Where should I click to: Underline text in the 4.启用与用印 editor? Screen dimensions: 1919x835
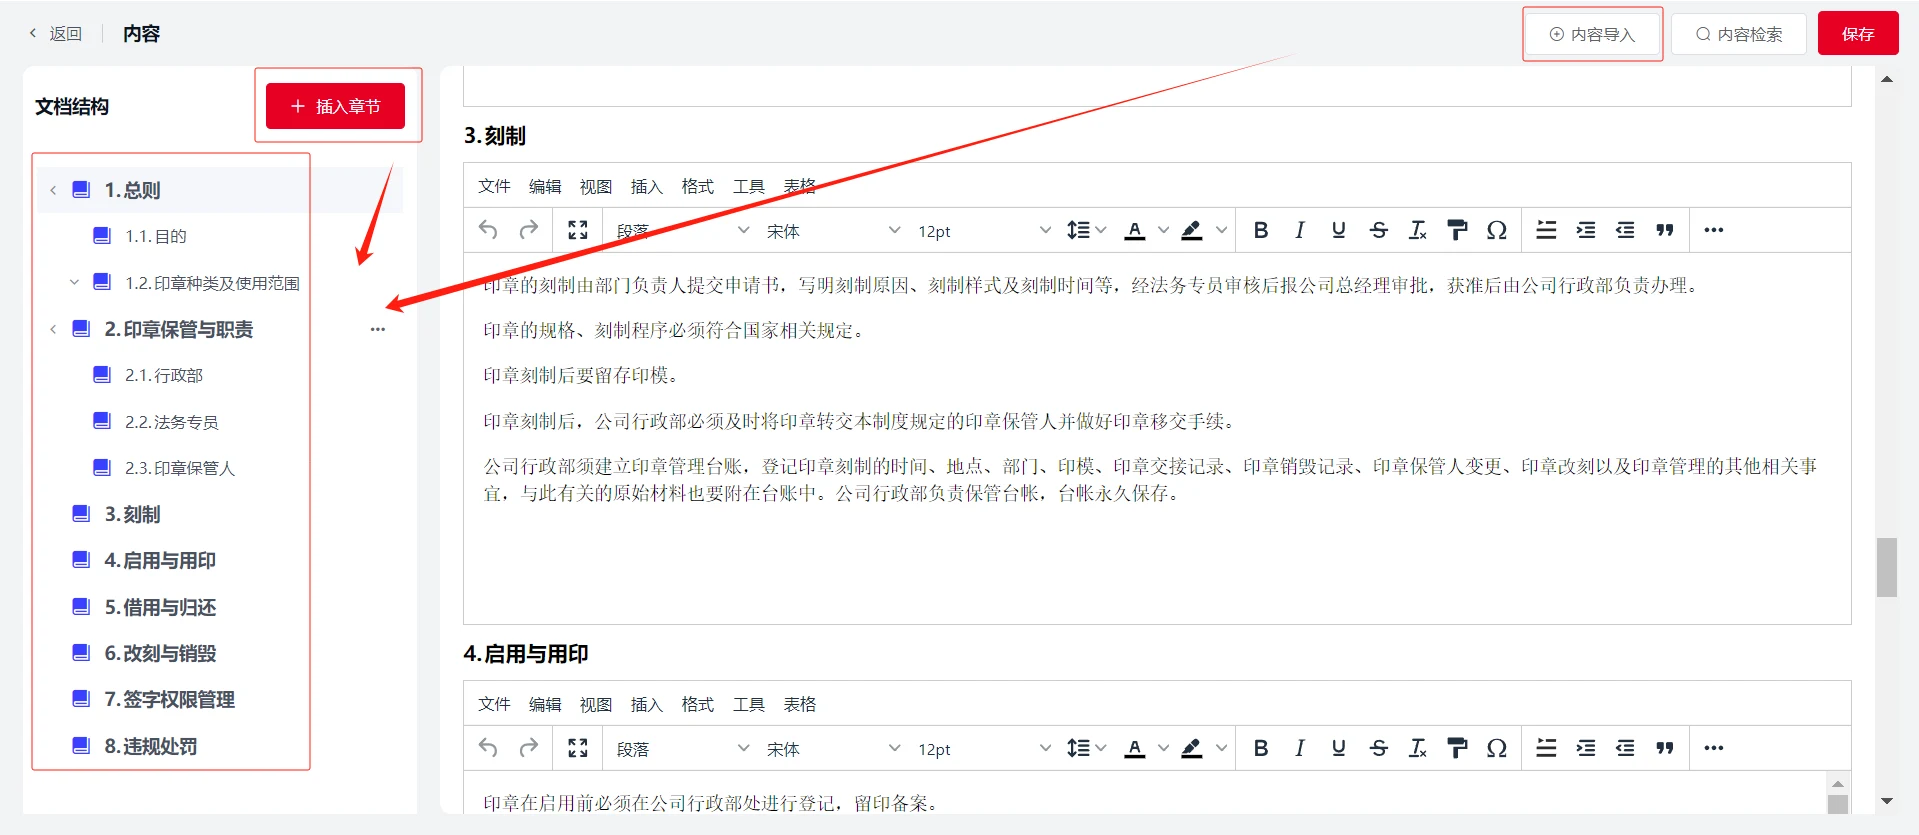(x=1339, y=748)
